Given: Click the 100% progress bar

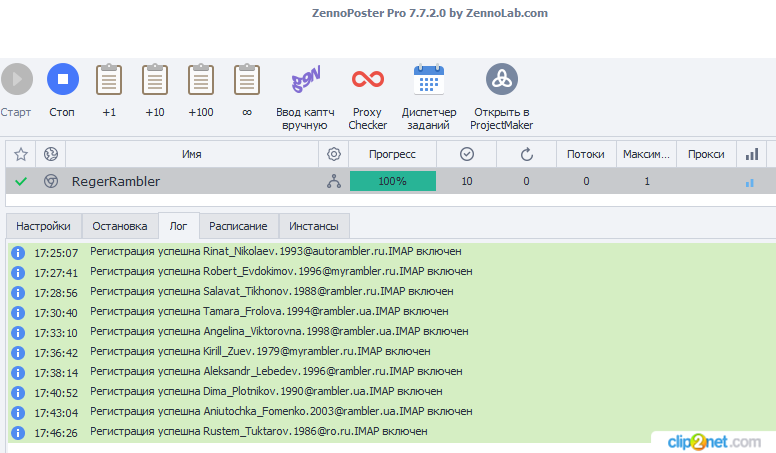Looking at the screenshot, I should coord(392,181).
